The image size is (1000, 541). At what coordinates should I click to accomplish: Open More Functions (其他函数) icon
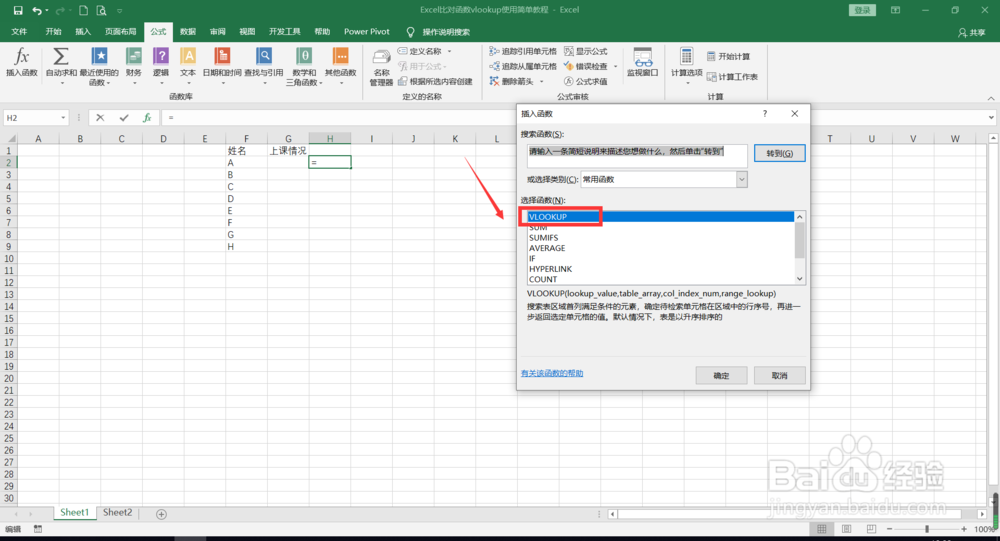click(341, 64)
